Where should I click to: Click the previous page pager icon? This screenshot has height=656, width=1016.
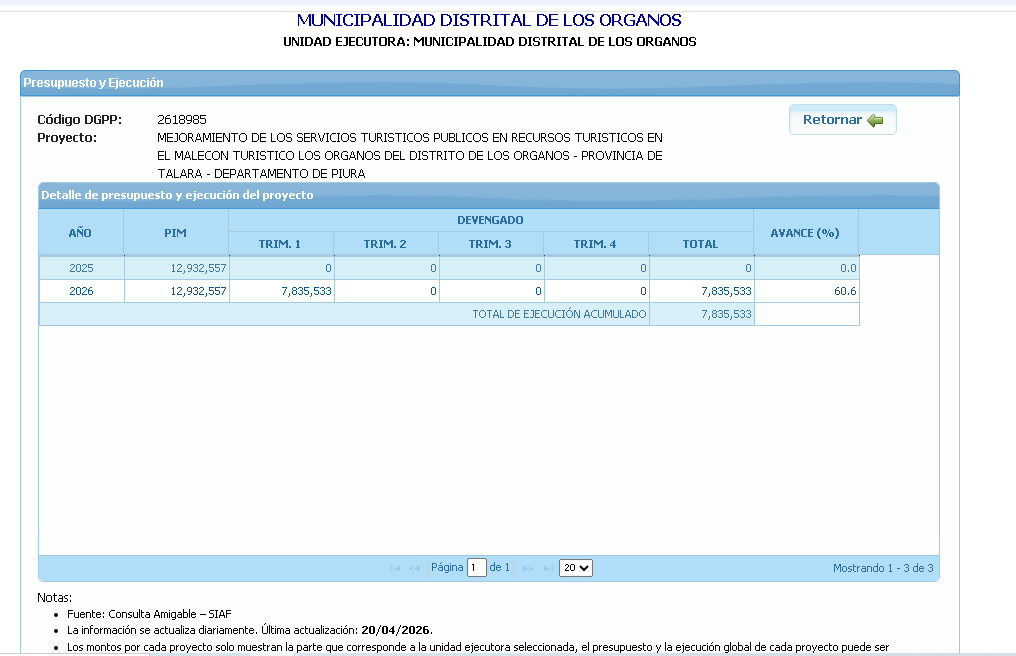(414, 568)
